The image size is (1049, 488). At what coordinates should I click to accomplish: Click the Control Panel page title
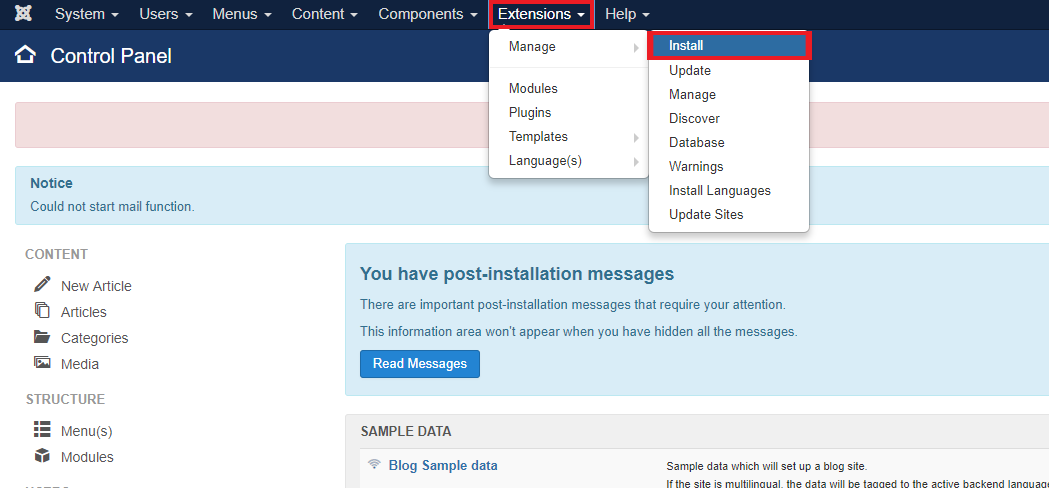[x=111, y=56]
